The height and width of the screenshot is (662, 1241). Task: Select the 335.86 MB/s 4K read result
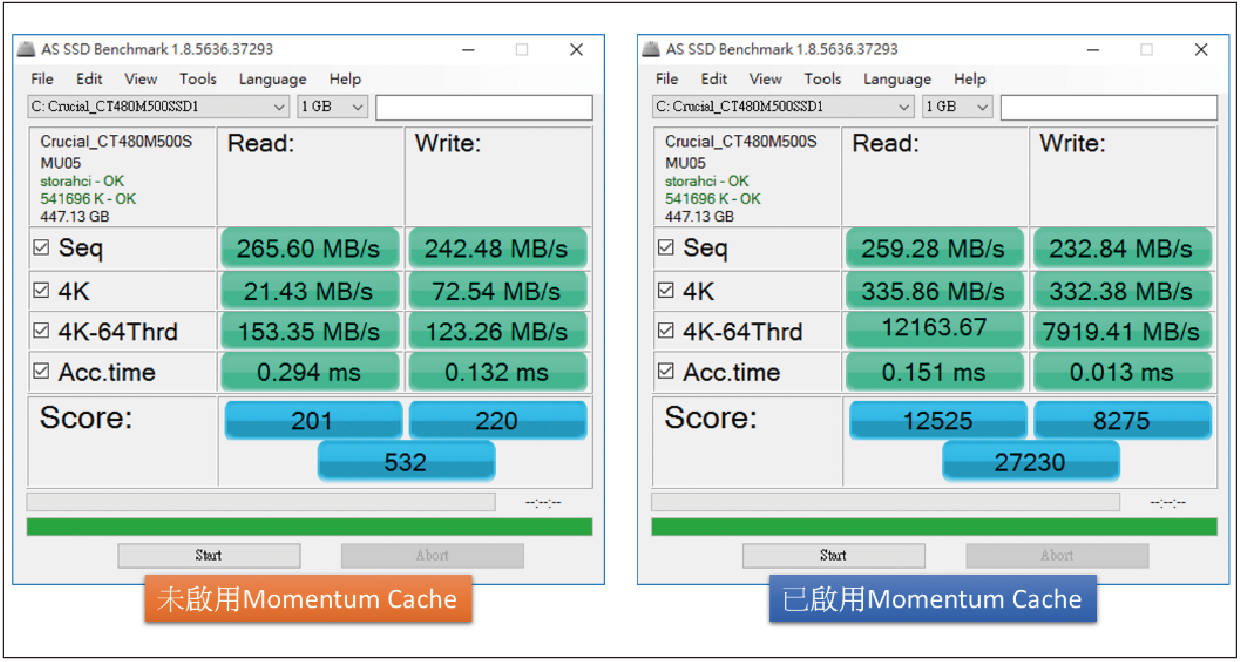click(934, 291)
